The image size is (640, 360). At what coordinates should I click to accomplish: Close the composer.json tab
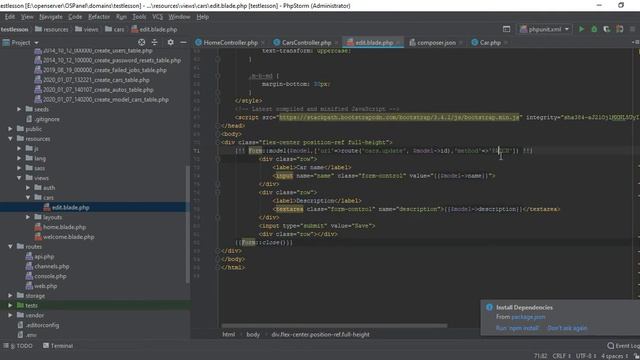460,42
